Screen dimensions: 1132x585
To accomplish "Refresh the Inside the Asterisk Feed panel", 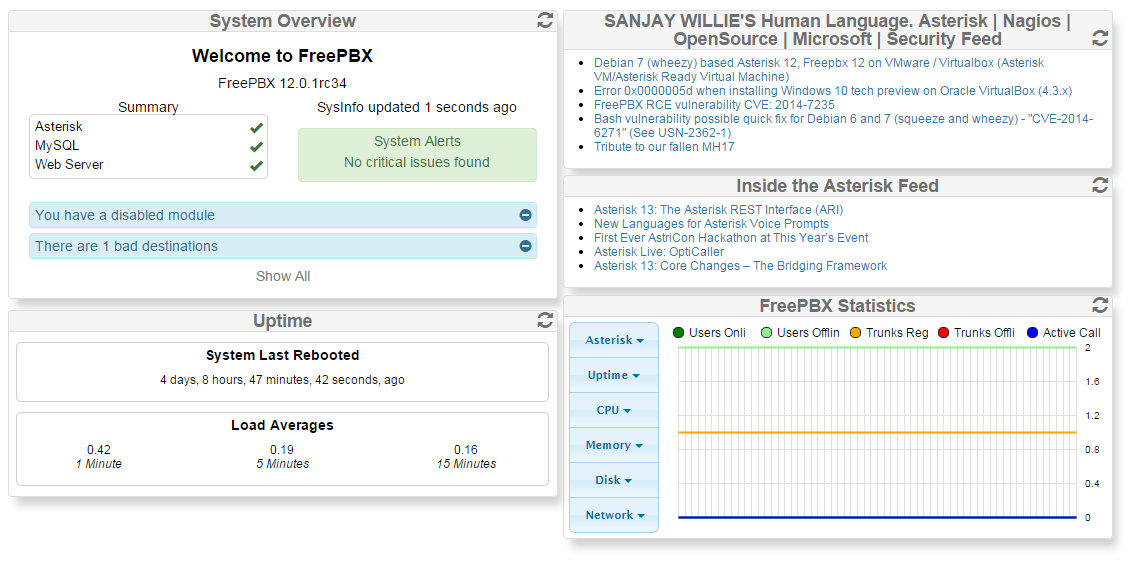I will coord(1100,186).
